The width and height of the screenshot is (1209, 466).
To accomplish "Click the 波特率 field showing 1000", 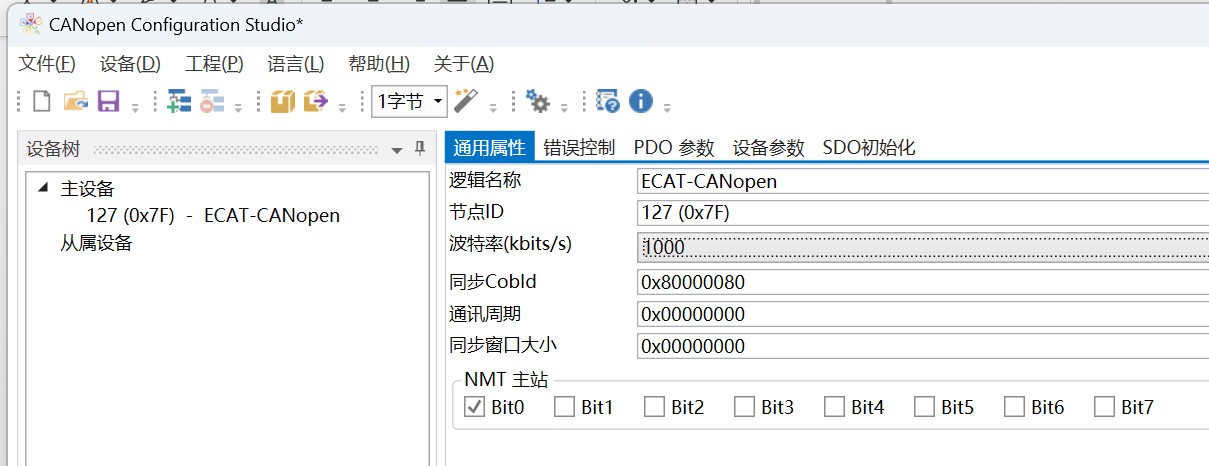I will point(922,246).
